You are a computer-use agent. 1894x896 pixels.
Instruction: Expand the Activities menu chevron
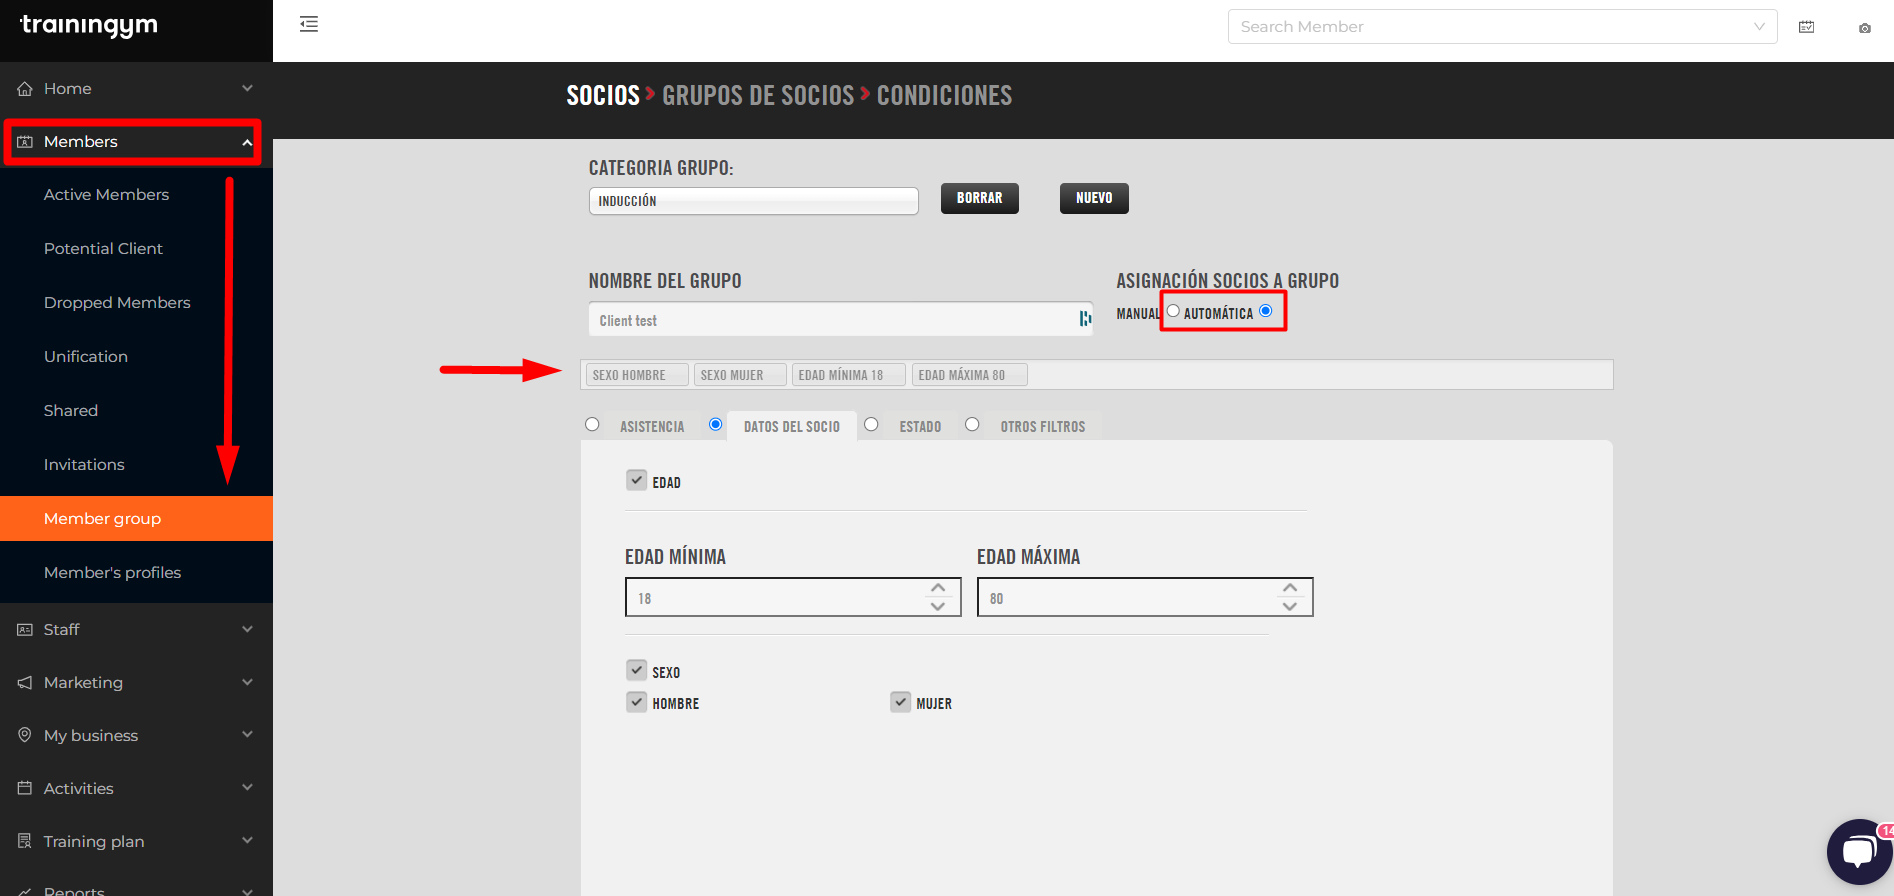pos(247,788)
